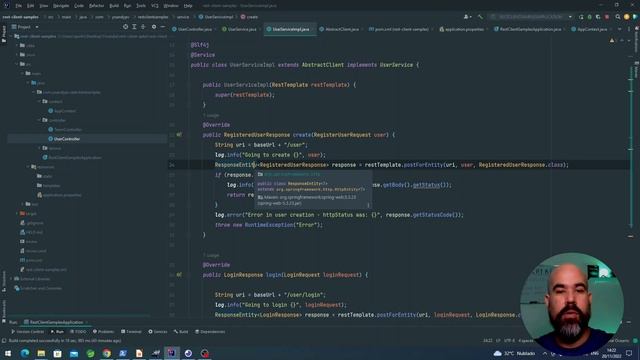This screenshot has height=360, width=640.
Task: Collapse the resources folder in tree
Action: pos(28,167)
